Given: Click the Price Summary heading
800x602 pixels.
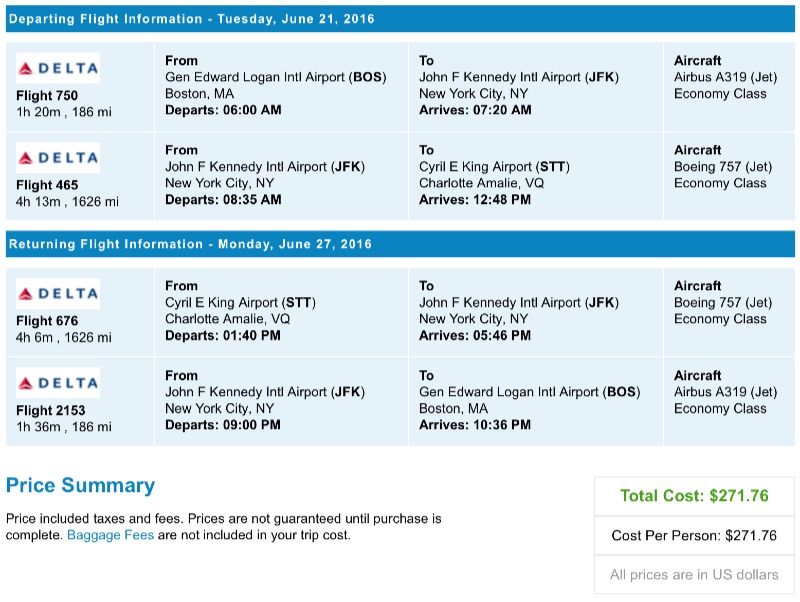Looking at the screenshot, I should coord(80,486).
